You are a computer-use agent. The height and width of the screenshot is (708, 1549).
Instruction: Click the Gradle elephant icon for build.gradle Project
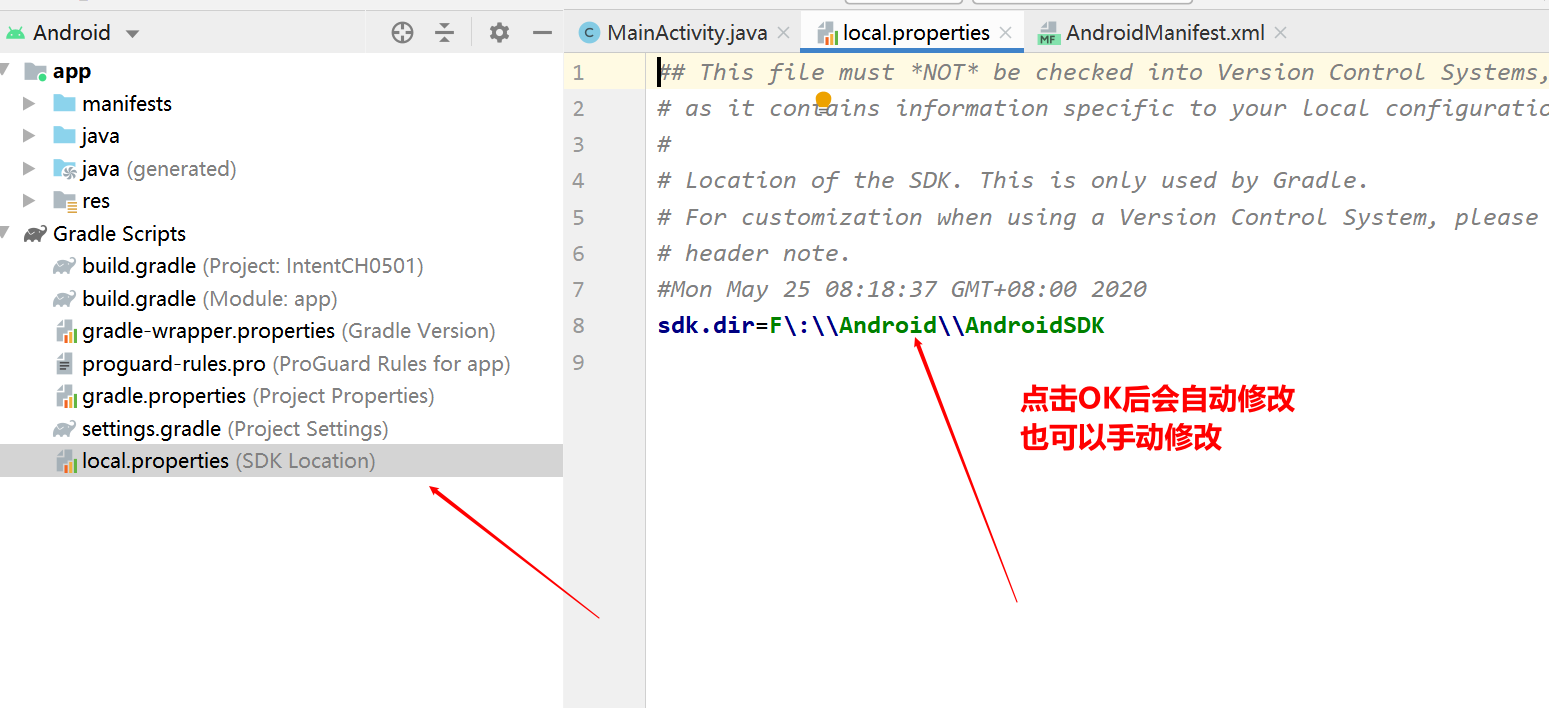62,265
